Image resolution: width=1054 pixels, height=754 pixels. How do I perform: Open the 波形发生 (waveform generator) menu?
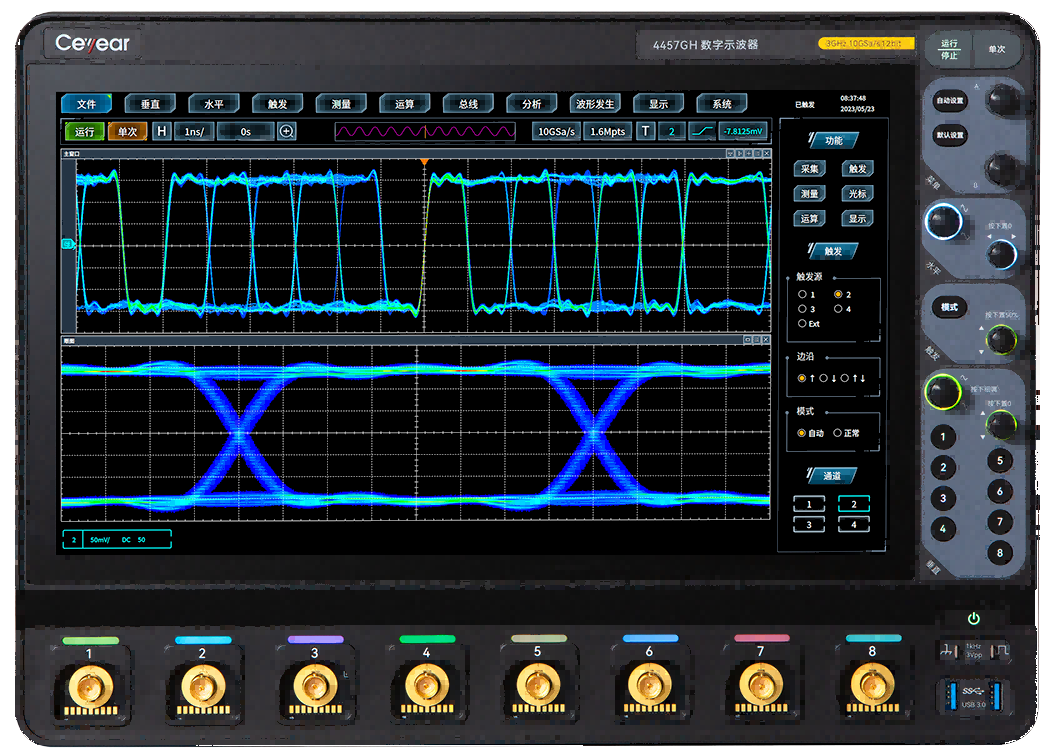click(595, 104)
